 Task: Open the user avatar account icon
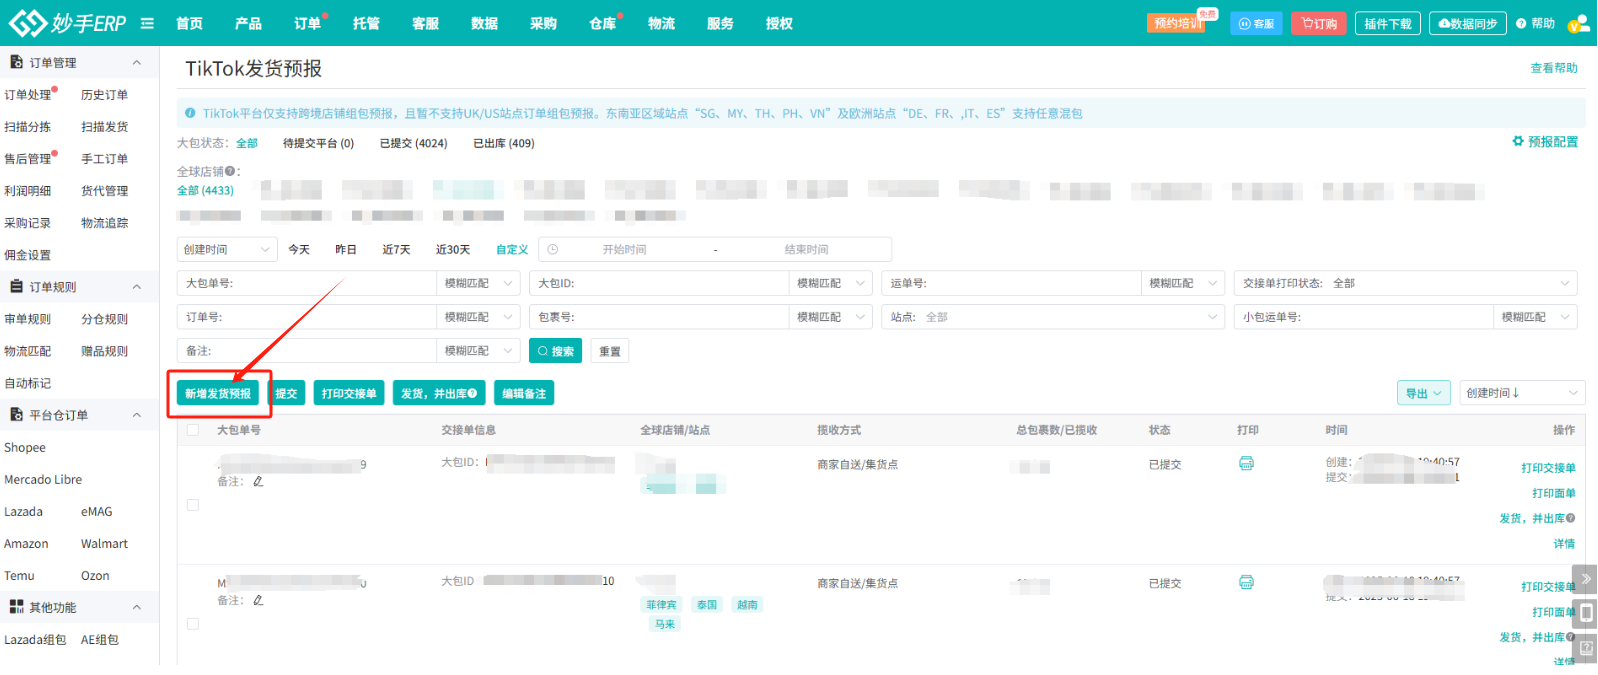coord(1579,24)
